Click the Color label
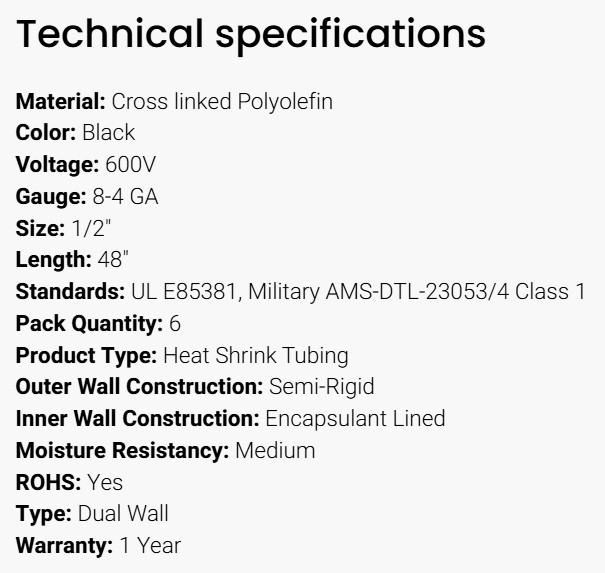 [x=45, y=133]
